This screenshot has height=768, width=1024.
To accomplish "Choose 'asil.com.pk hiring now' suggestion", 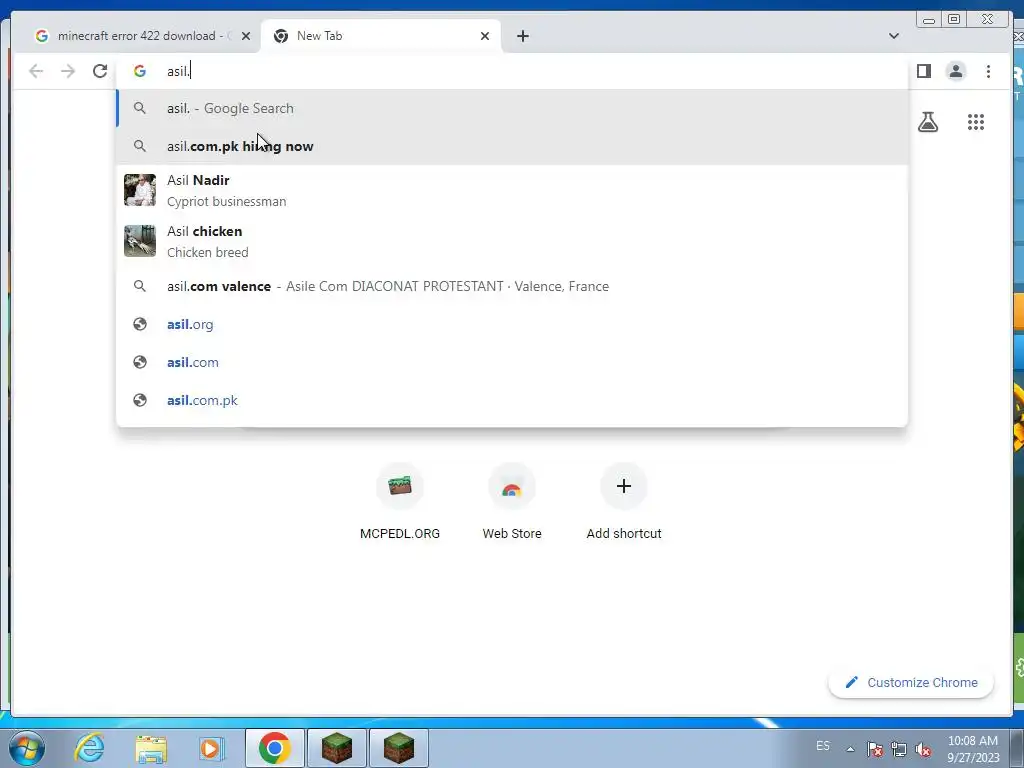I will [x=512, y=146].
